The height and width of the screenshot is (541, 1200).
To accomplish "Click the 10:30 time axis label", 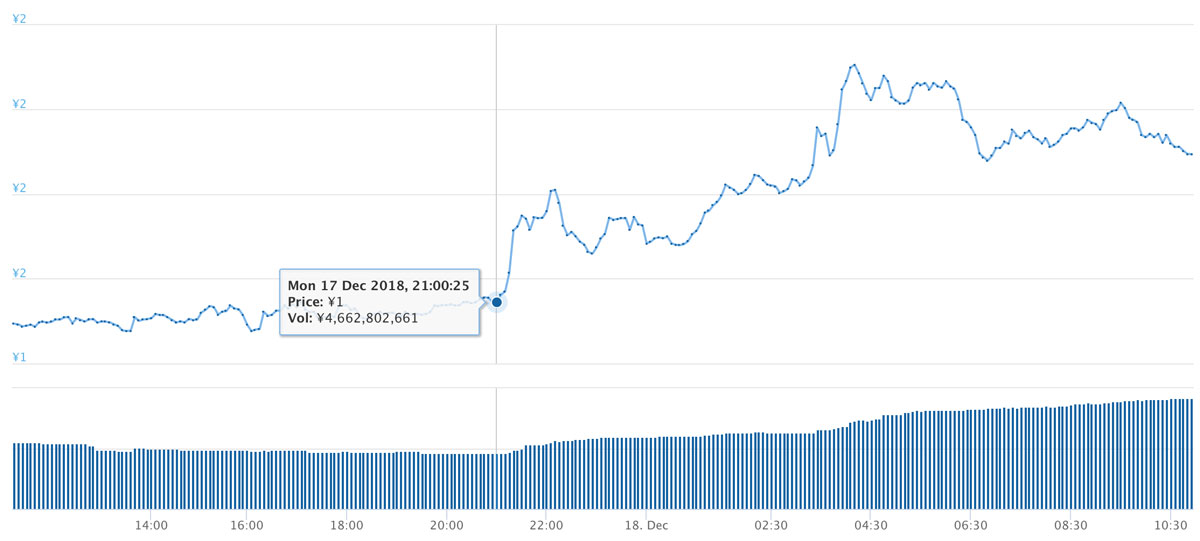I will tap(1170, 525).
